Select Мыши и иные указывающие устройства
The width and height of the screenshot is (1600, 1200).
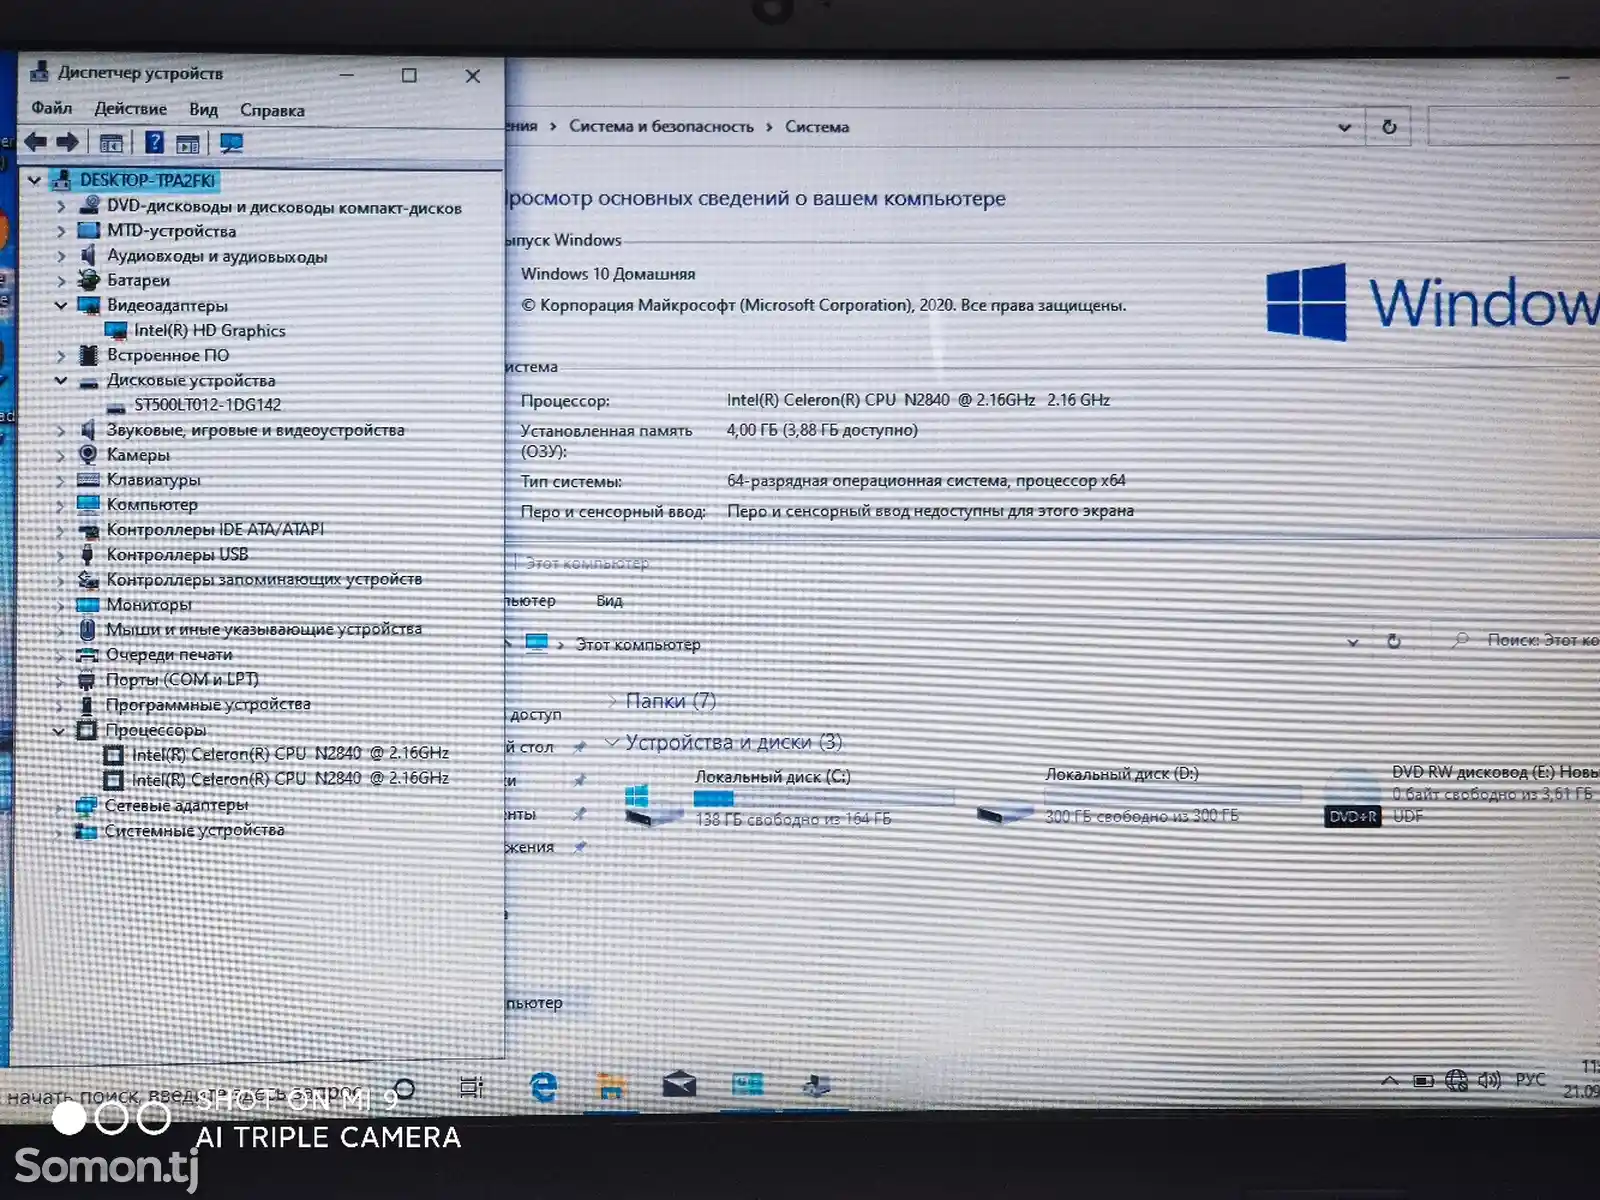pos(263,629)
